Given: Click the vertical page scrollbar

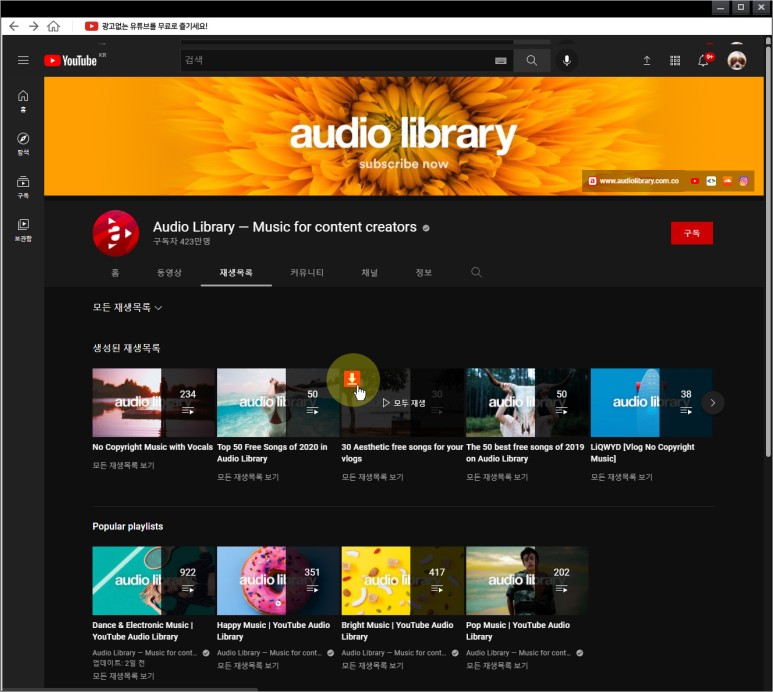Looking at the screenshot, I should 768,251.
